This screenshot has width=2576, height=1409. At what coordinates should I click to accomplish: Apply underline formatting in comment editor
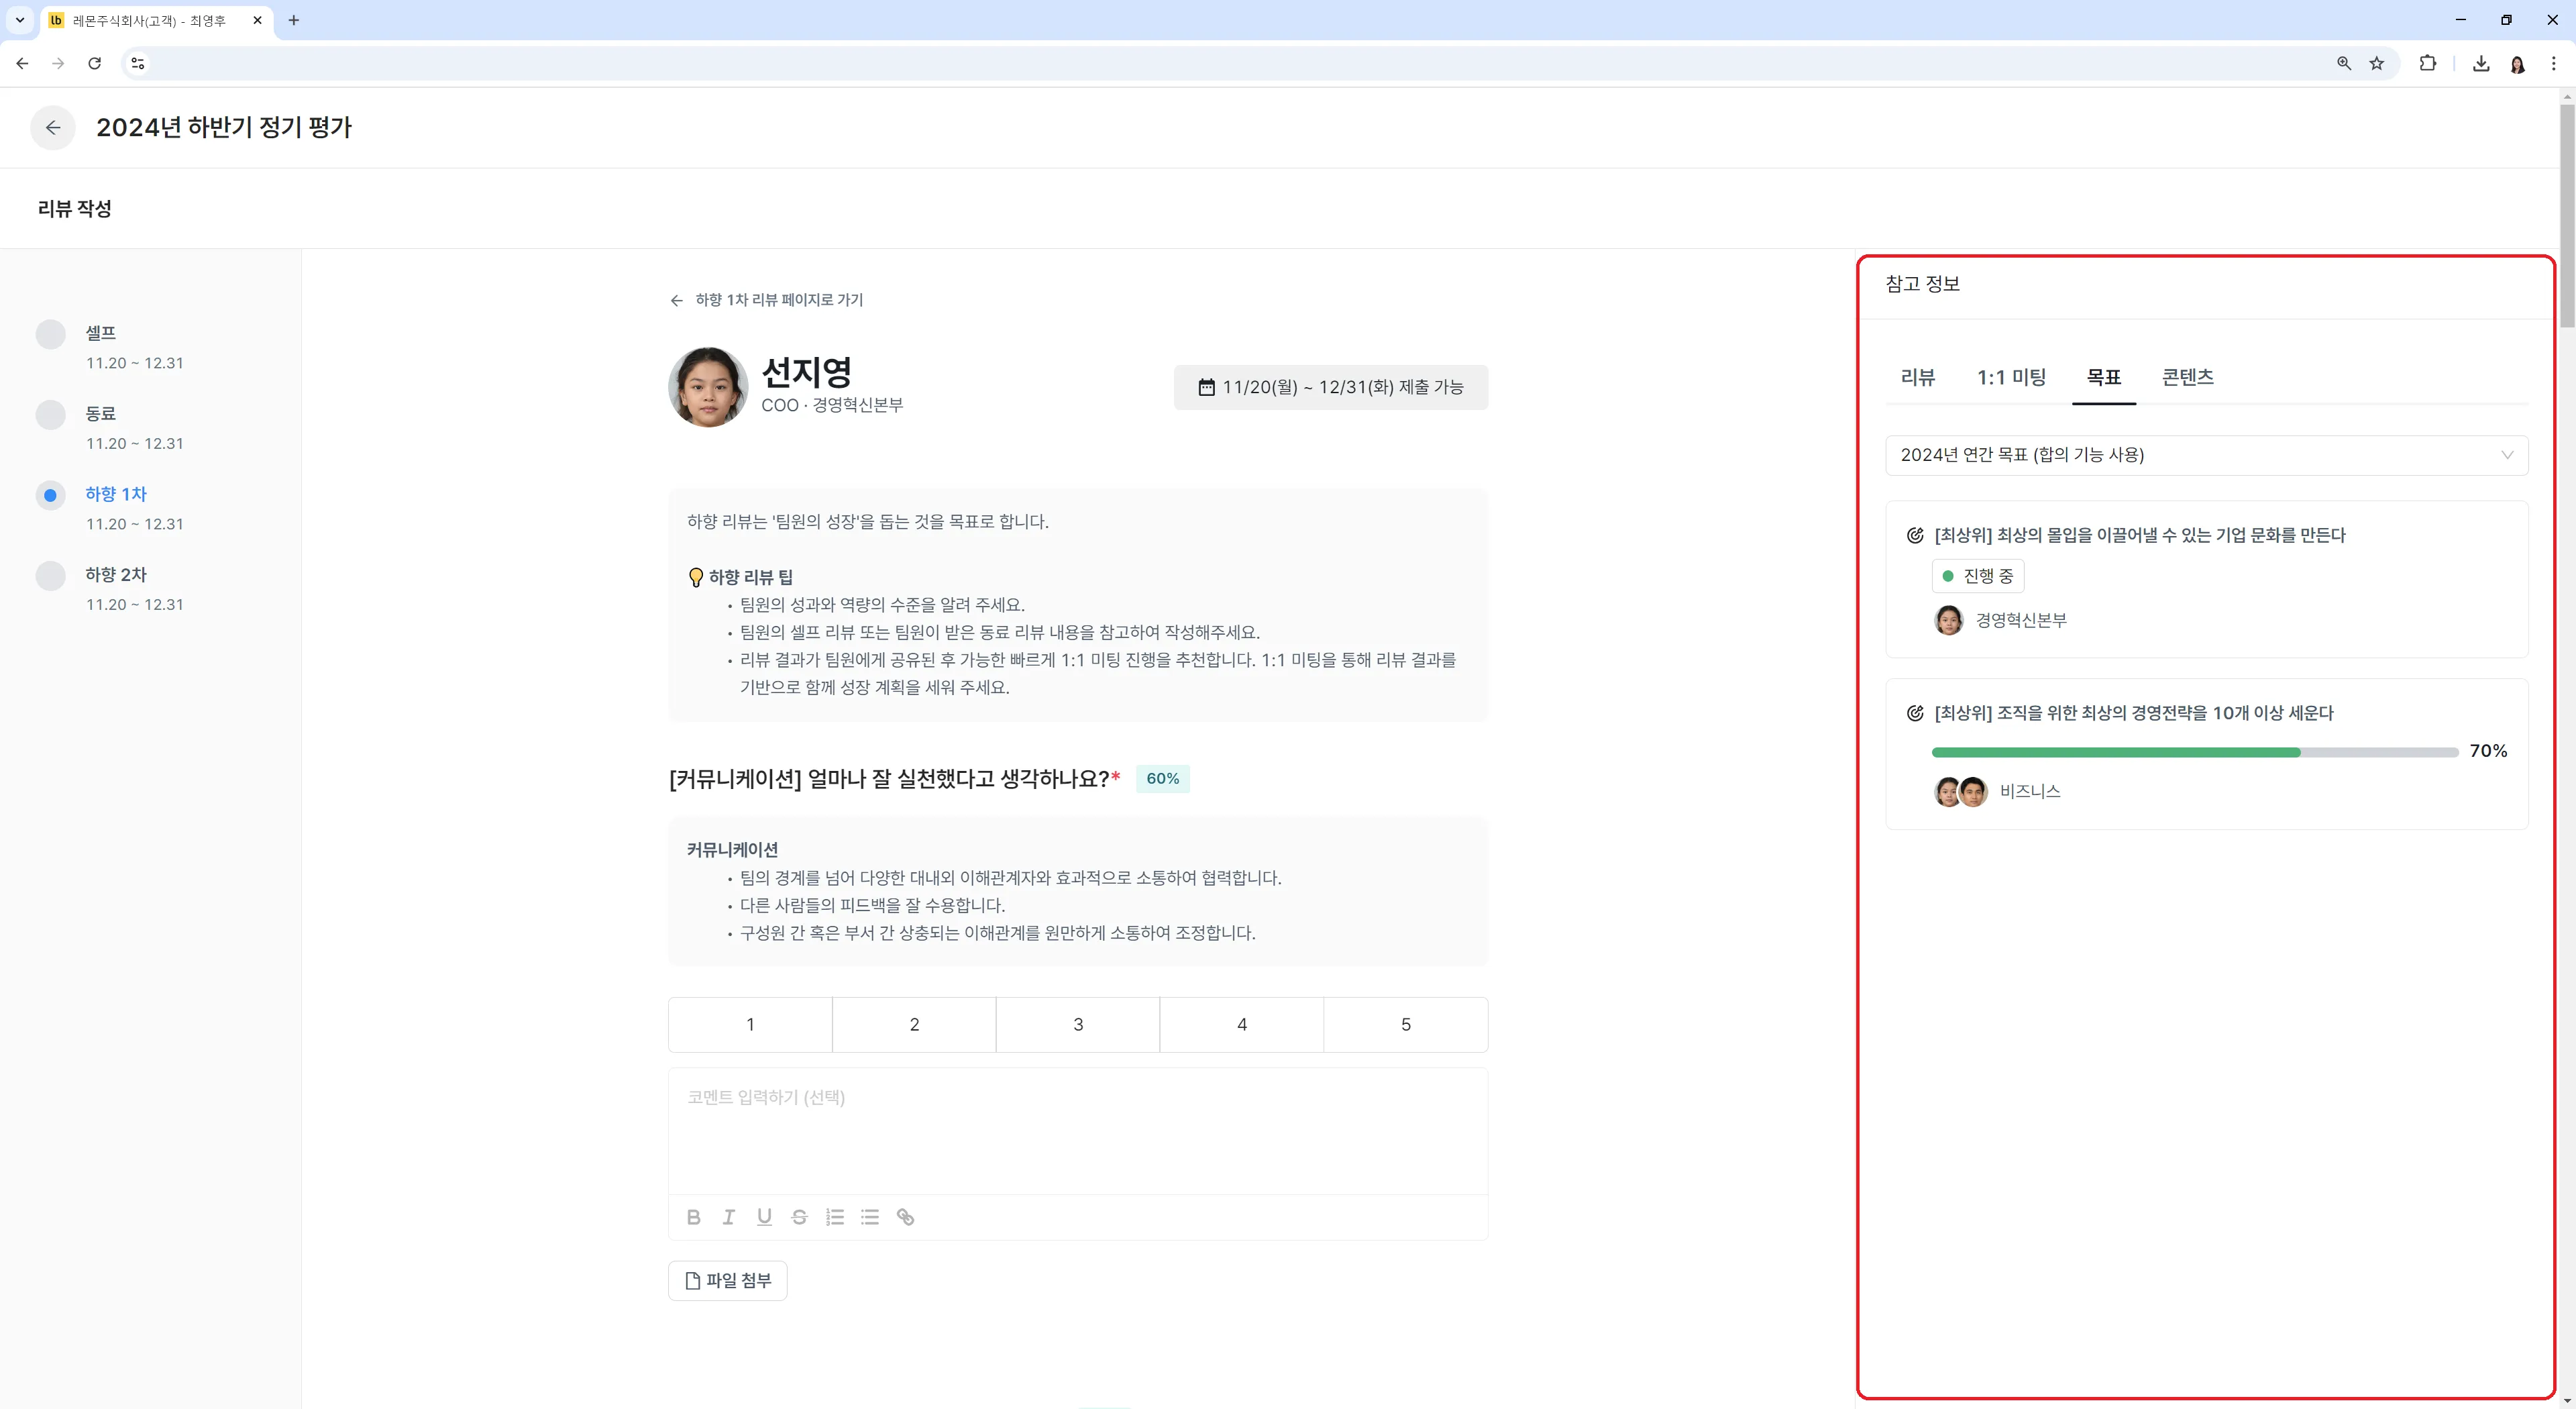[x=764, y=1217]
